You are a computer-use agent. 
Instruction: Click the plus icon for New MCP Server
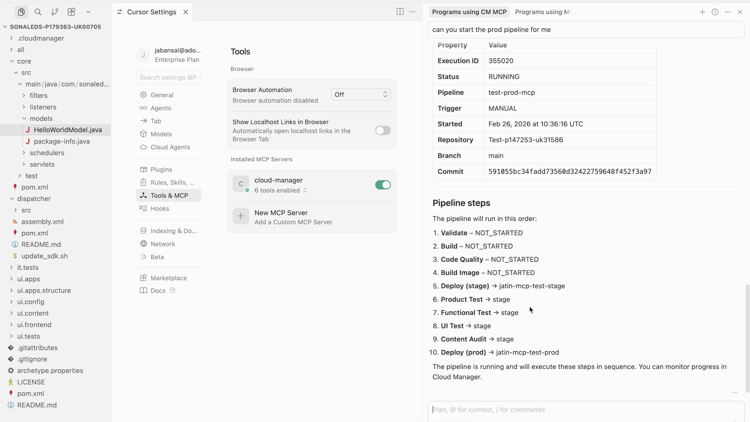241,216
